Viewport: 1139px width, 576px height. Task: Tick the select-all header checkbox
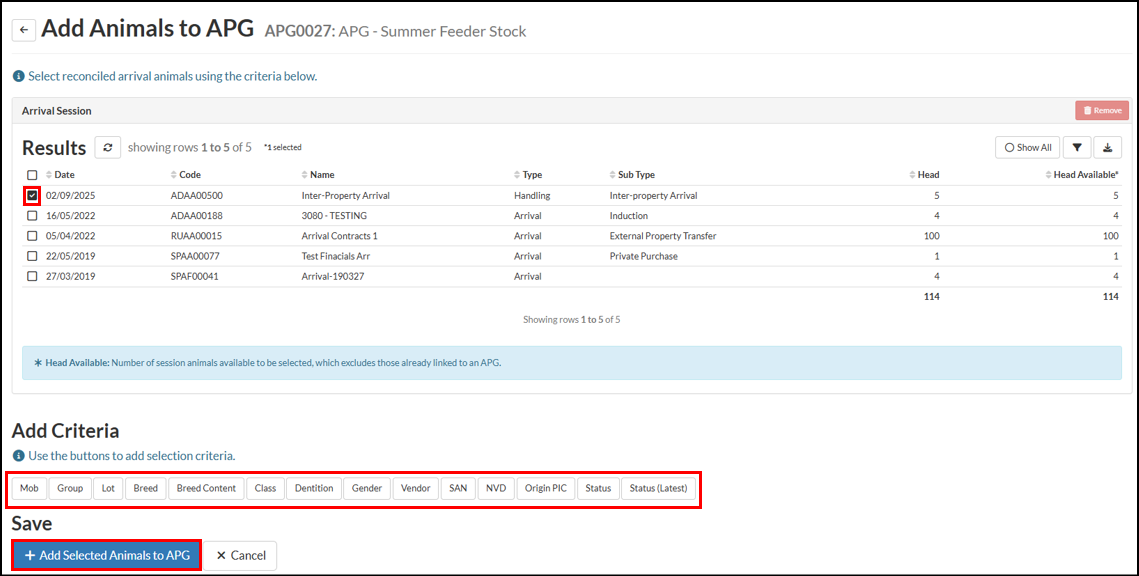pos(32,175)
